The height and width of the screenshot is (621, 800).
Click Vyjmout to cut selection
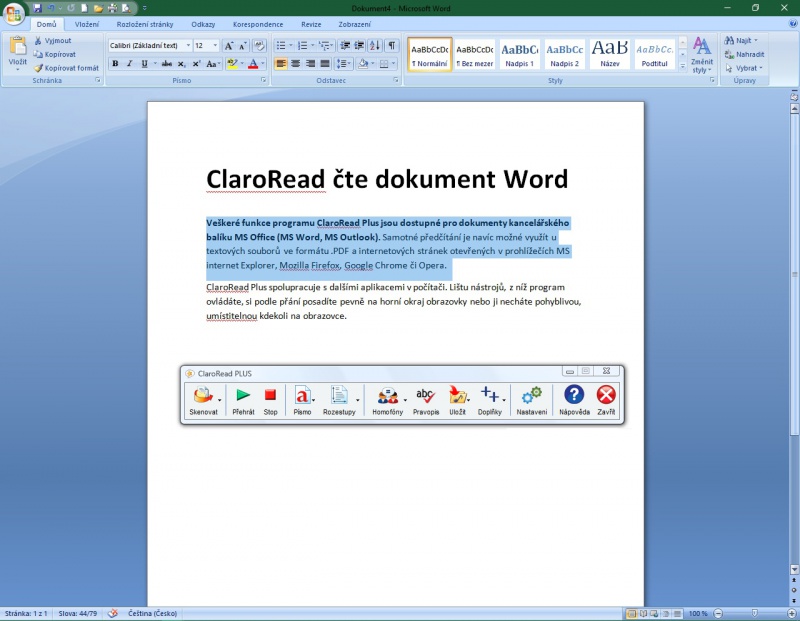click(53, 40)
